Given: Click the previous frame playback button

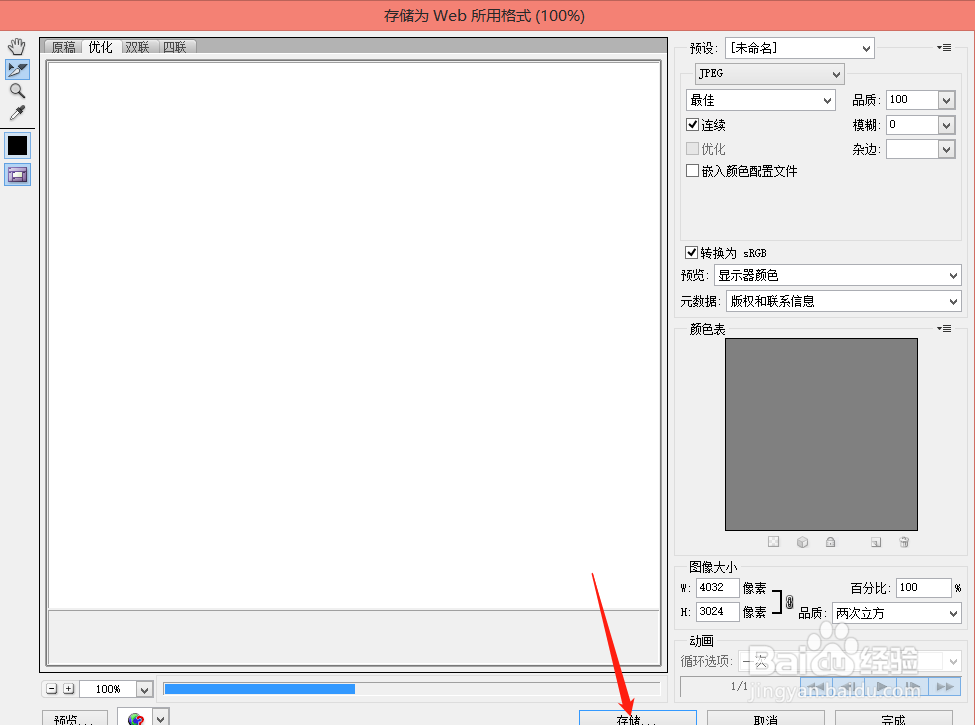Looking at the screenshot, I should point(848,686).
